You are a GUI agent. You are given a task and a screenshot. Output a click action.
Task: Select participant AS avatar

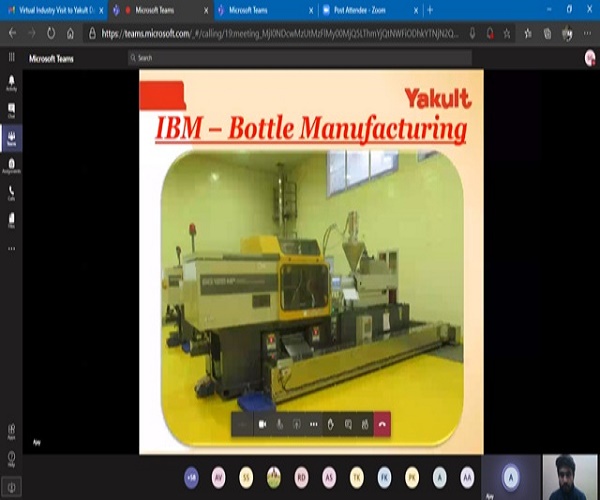point(329,477)
